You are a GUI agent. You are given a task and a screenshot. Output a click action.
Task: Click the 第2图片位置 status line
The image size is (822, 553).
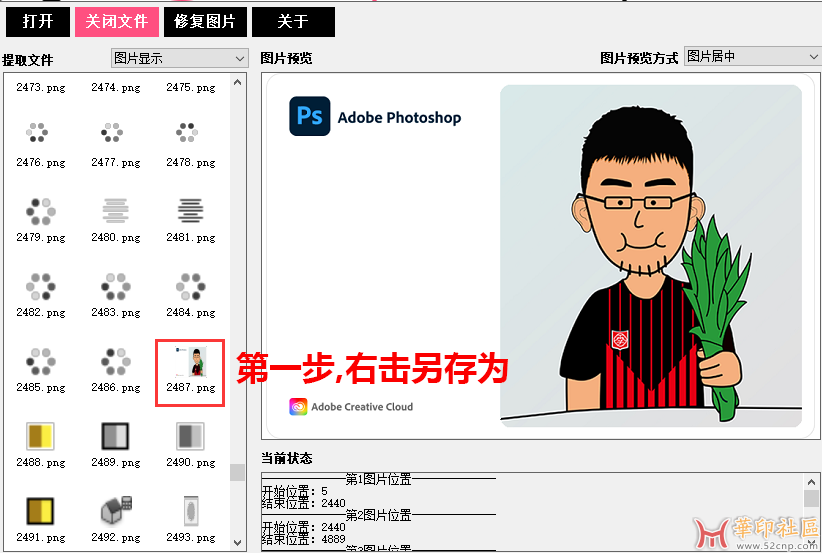pos(378,515)
